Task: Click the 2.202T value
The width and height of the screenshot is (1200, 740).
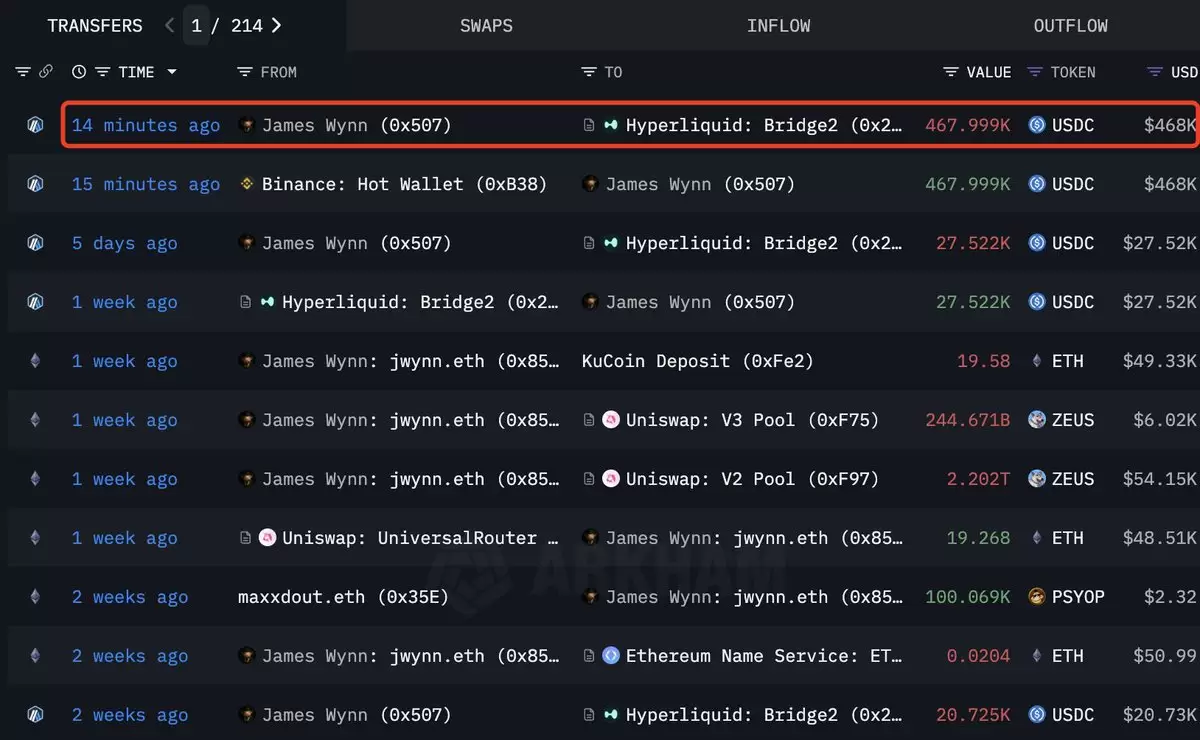Action: pyautogui.click(x=978, y=479)
